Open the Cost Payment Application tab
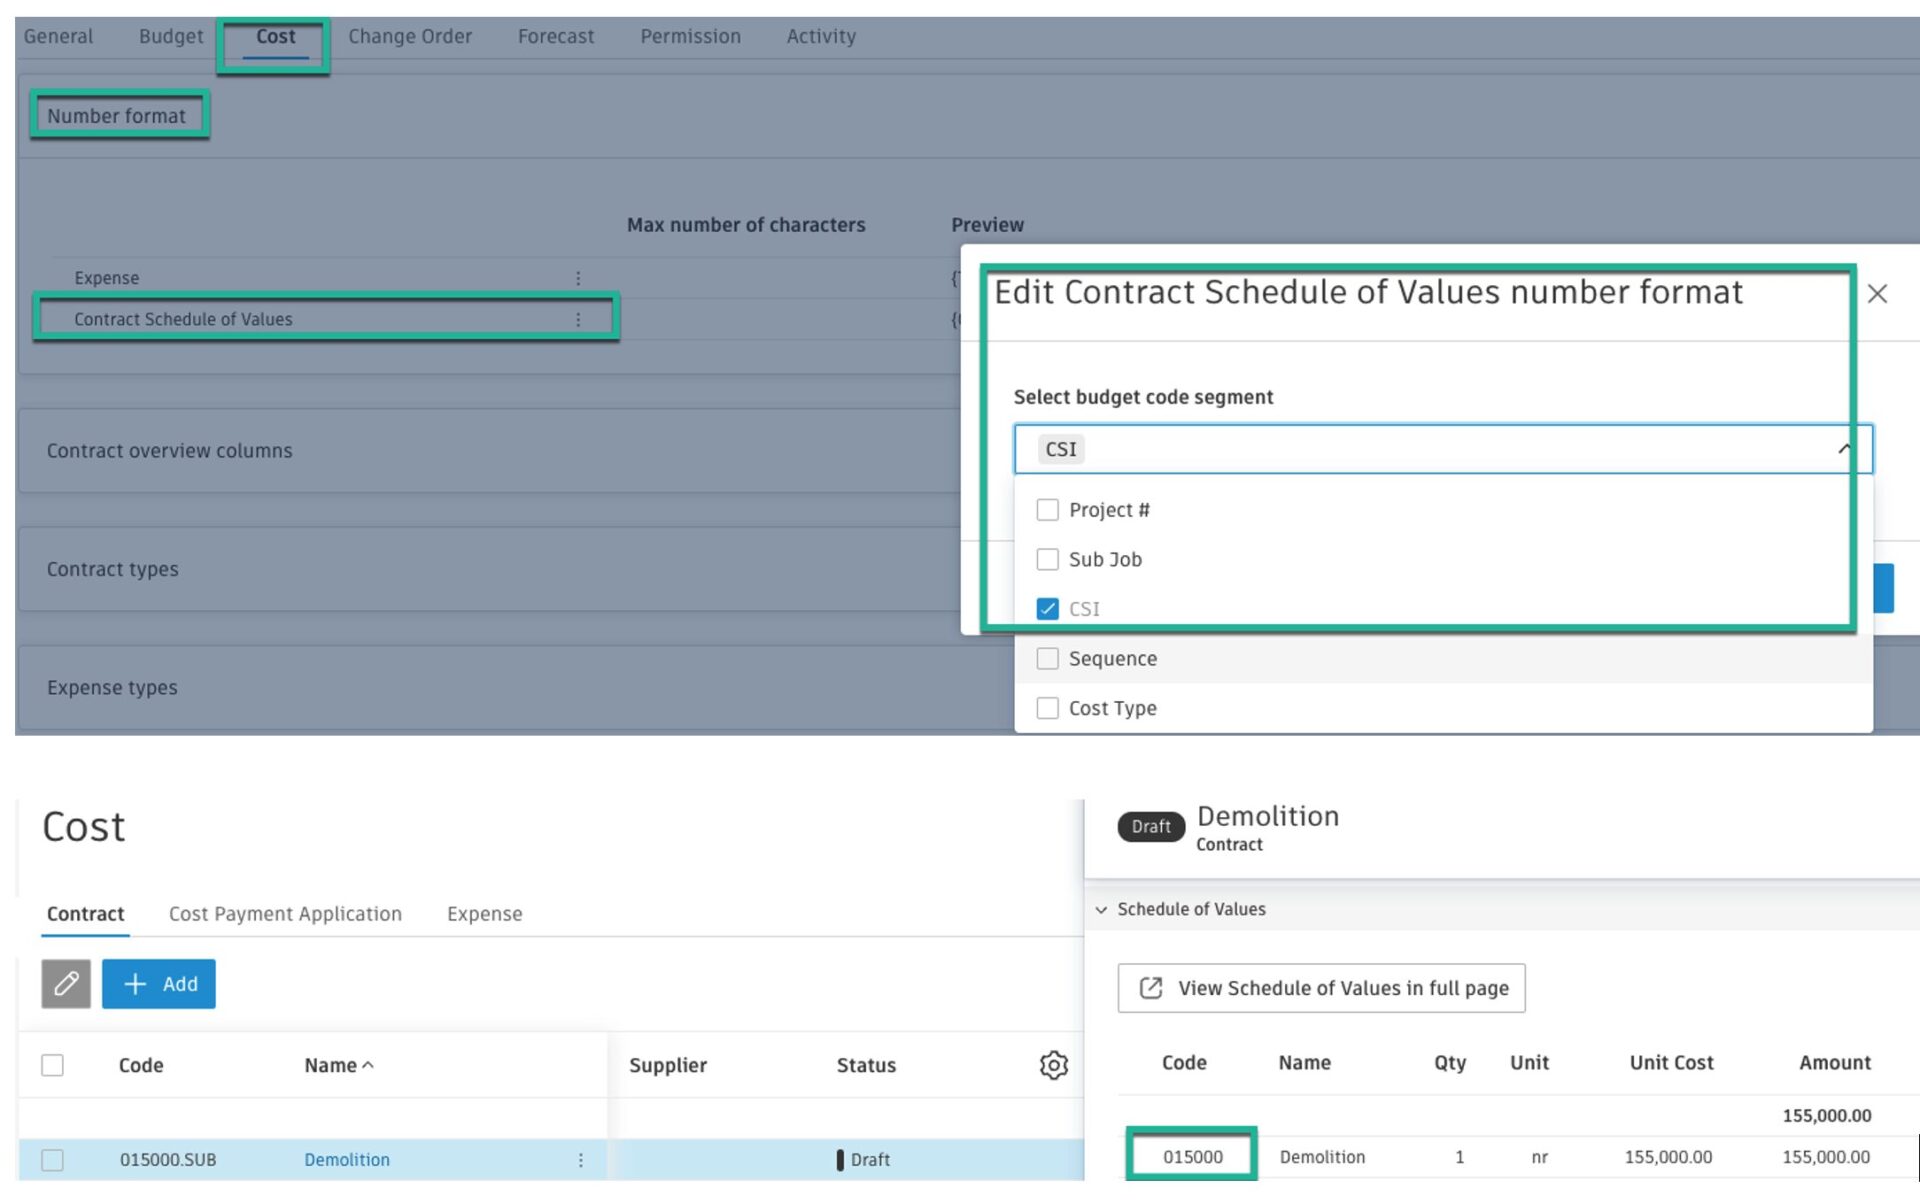The height and width of the screenshot is (1204, 1920). point(285,913)
